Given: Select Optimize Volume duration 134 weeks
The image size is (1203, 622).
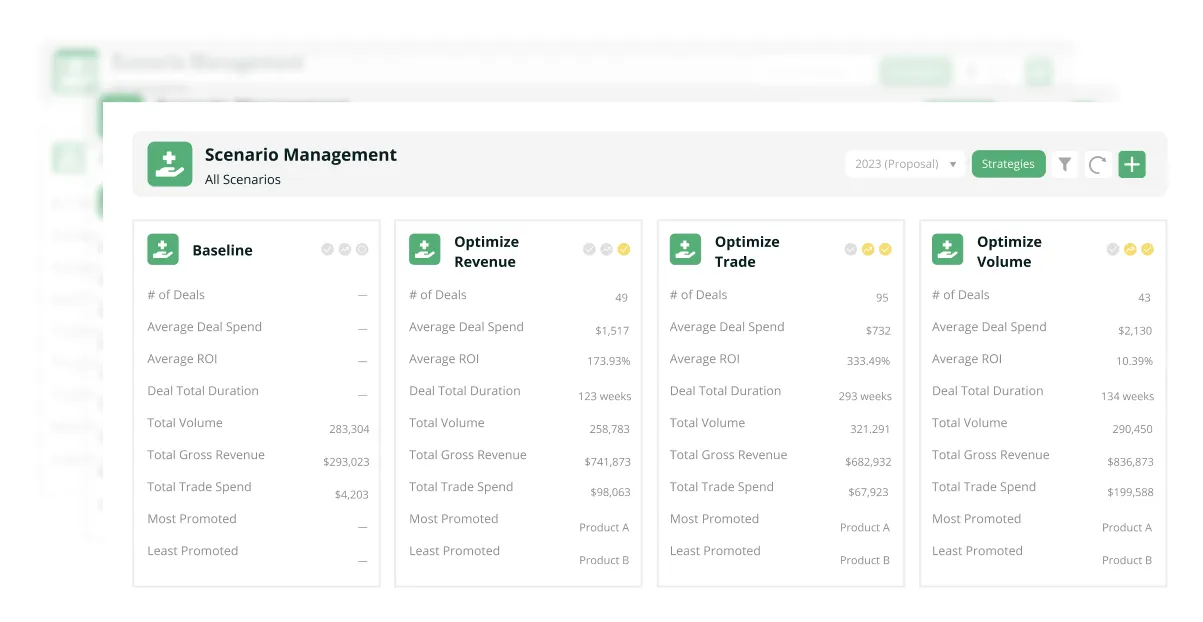Looking at the screenshot, I should click(1128, 396).
